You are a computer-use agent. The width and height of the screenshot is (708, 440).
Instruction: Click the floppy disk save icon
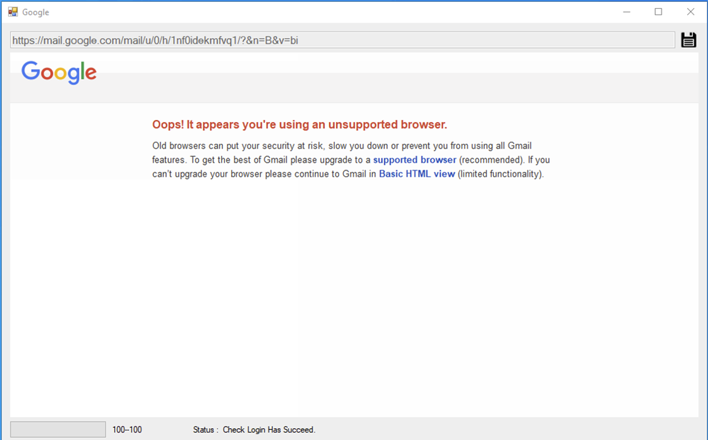pyautogui.click(x=689, y=40)
